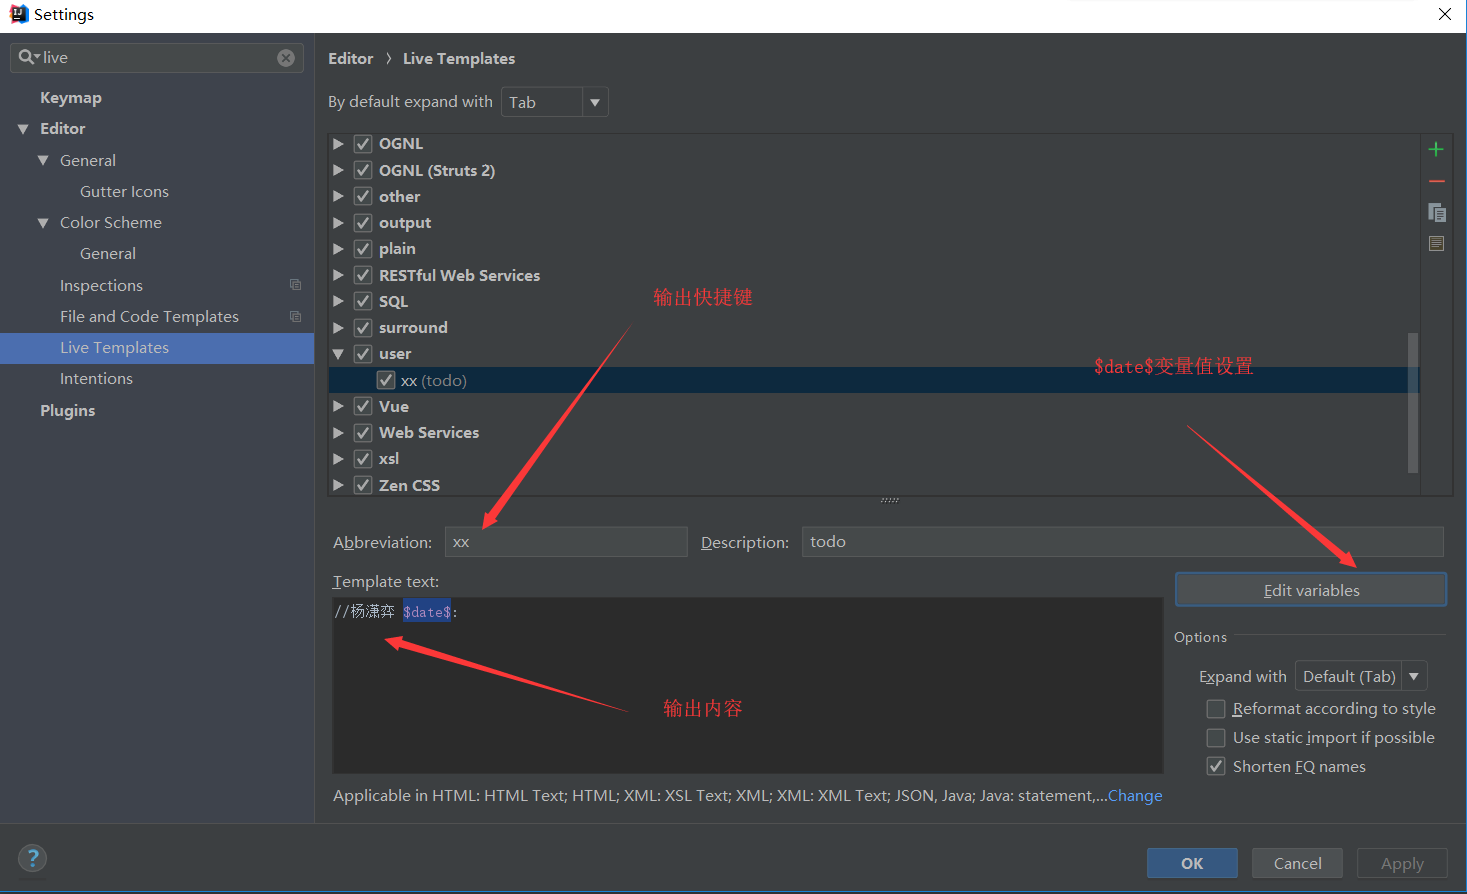
Task: Toggle the OGNL template group checkbox
Action: [x=363, y=144]
